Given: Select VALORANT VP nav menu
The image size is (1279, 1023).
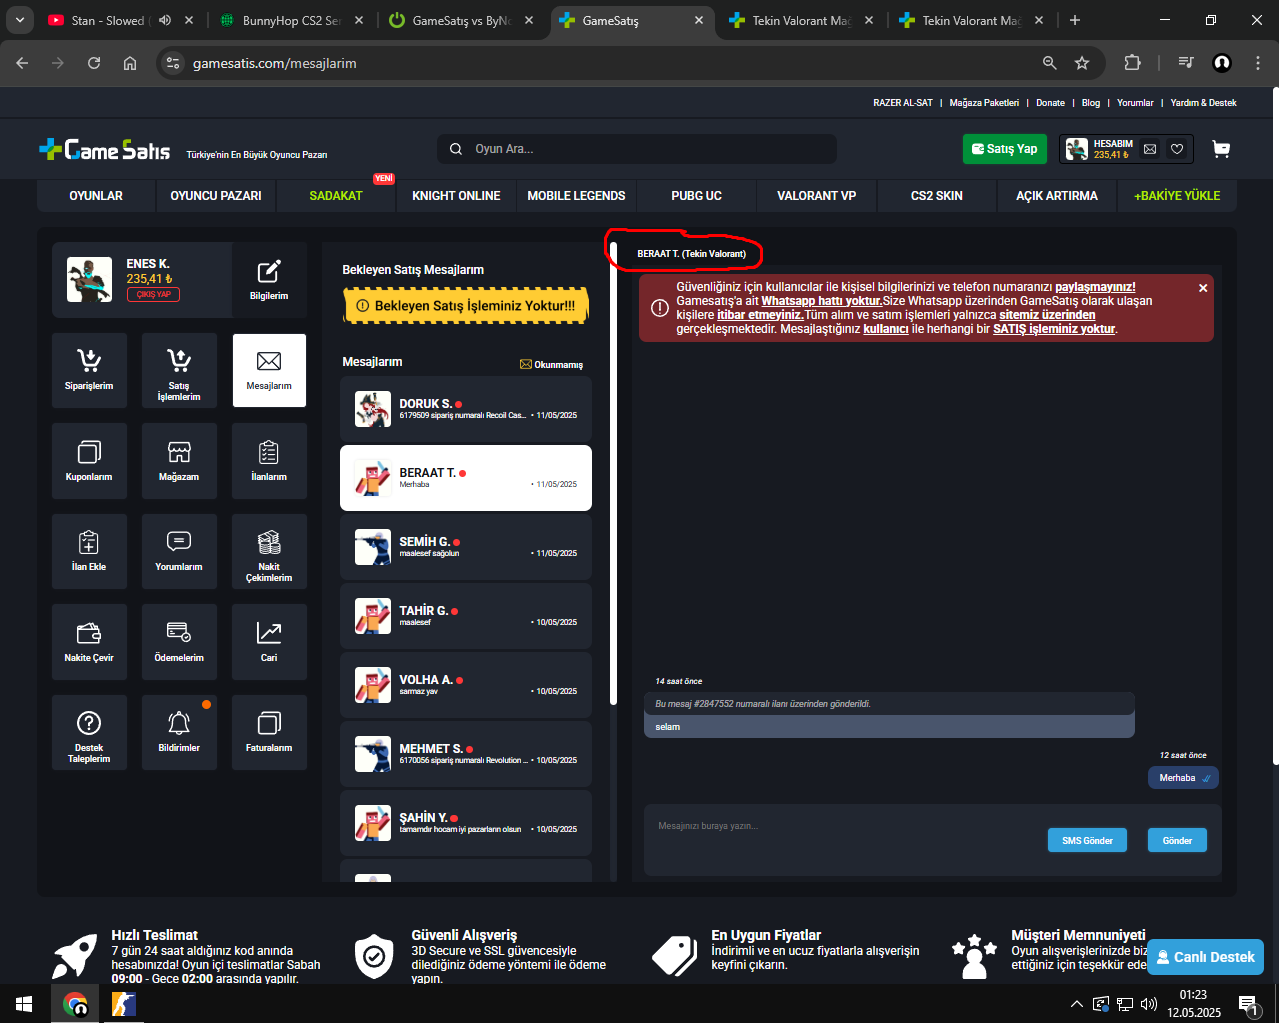Looking at the screenshot, I should (x=817, y=196).
